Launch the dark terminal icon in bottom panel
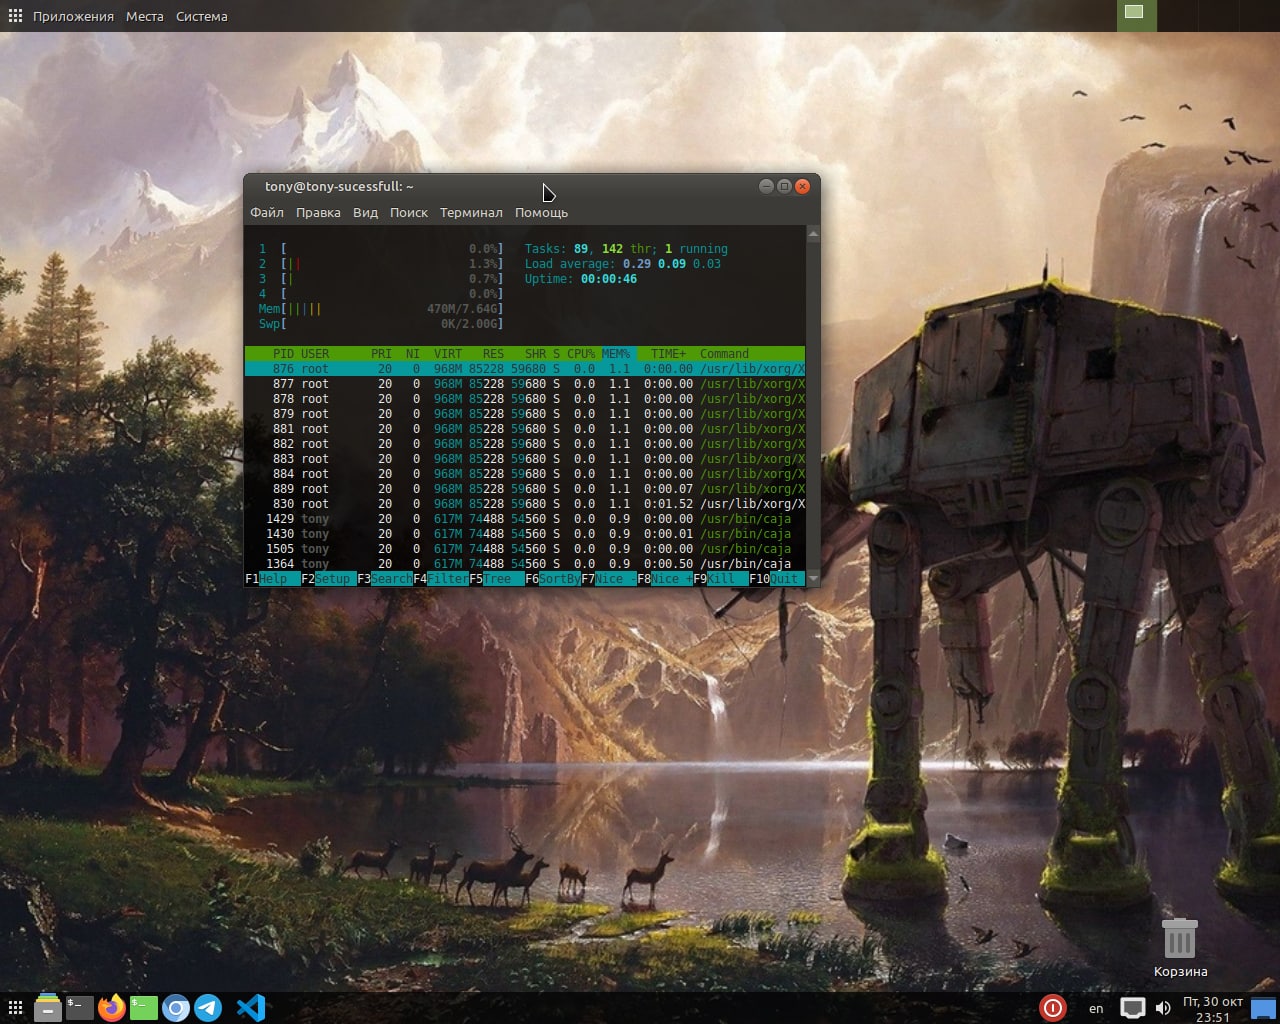1280x1024 pixels. point(79,1007)
